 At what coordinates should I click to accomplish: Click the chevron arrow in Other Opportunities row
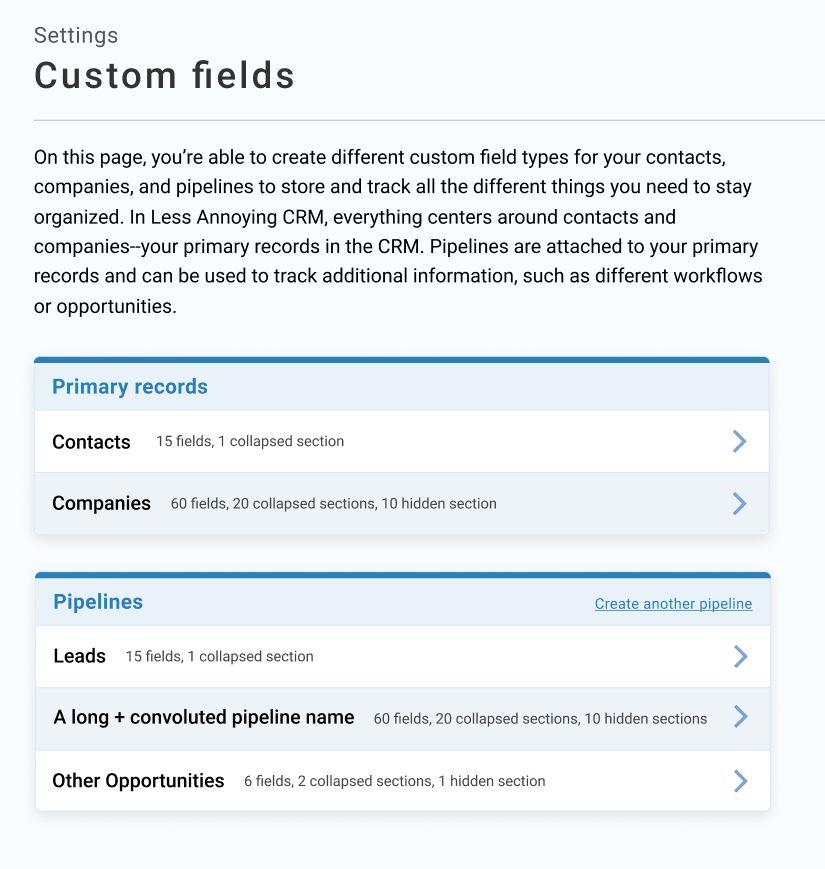[x=740, y=781]
